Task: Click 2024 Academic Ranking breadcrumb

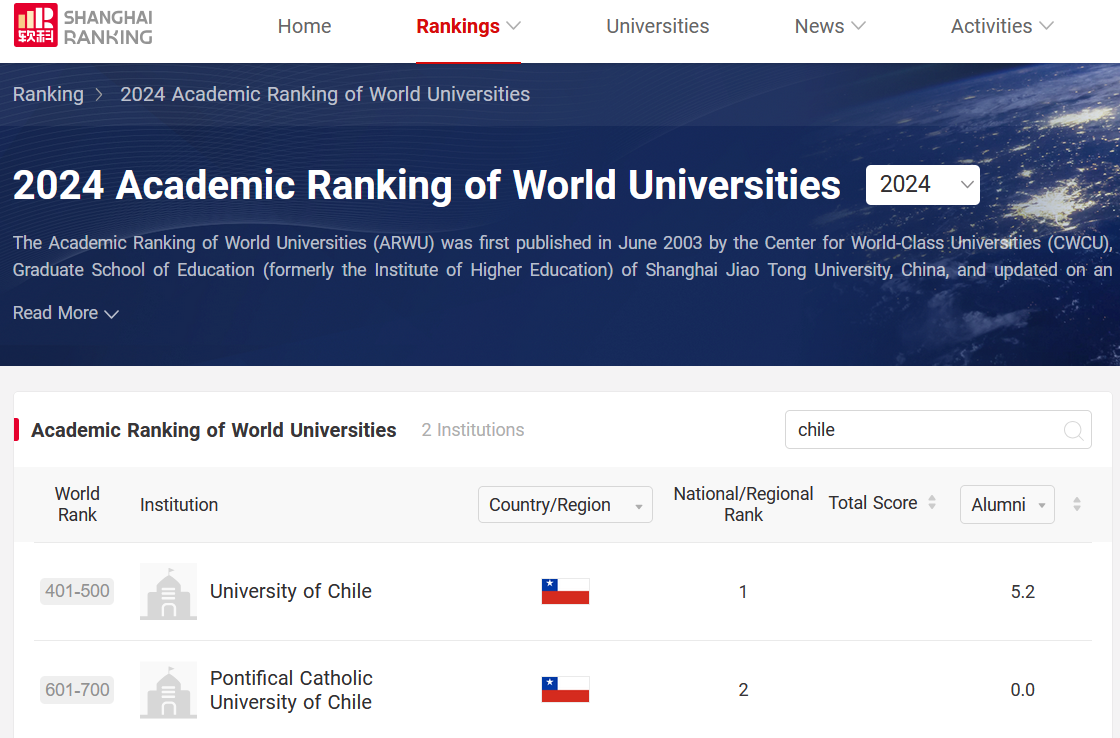Action: 325,94
